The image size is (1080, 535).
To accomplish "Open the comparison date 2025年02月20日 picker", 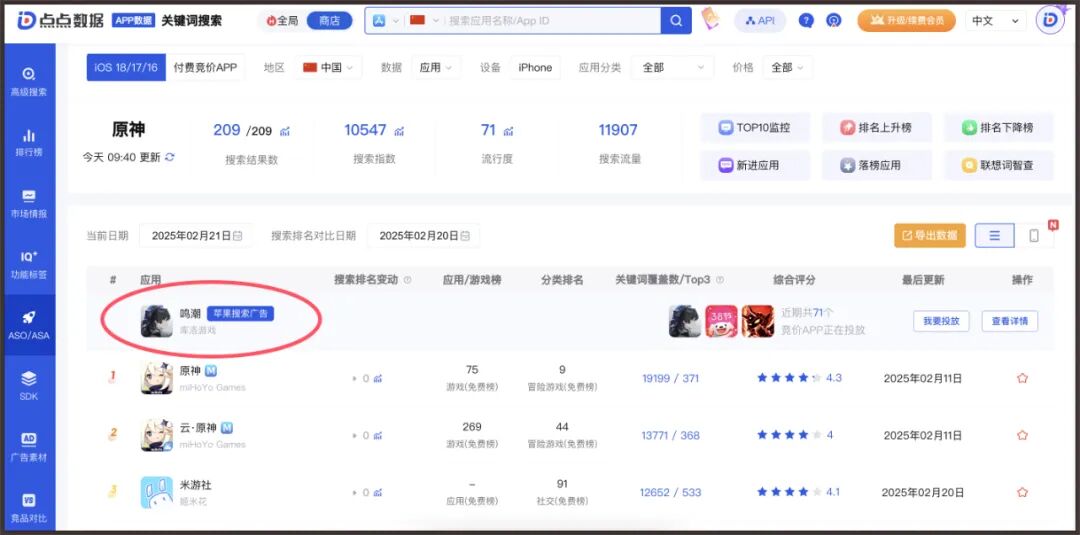I will pyautogui.click(x=424, y=235).
